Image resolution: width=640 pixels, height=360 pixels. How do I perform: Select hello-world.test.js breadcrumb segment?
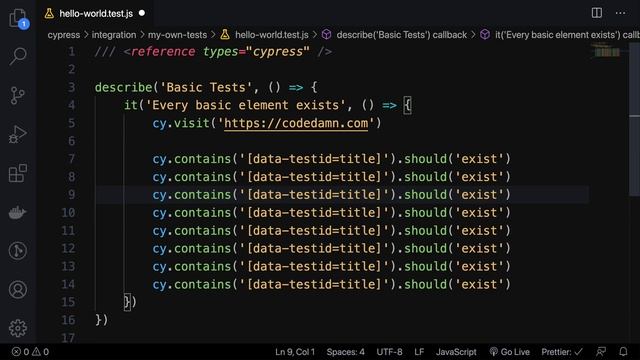pos(271,35)
